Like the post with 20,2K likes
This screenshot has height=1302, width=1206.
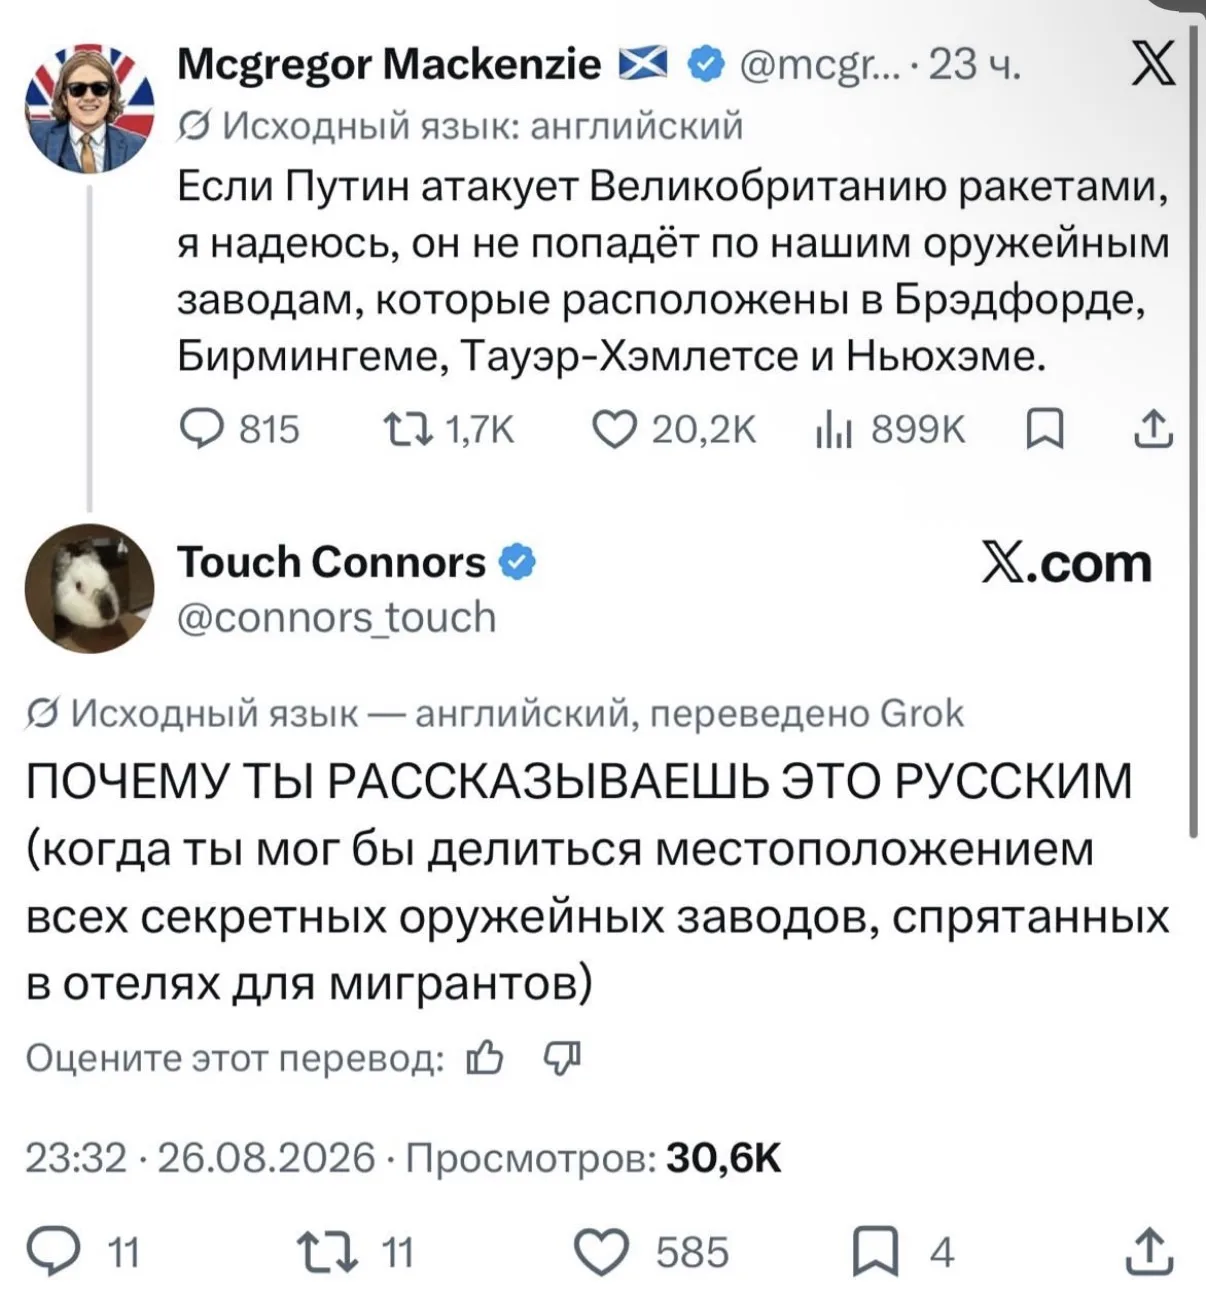point(673,430)
